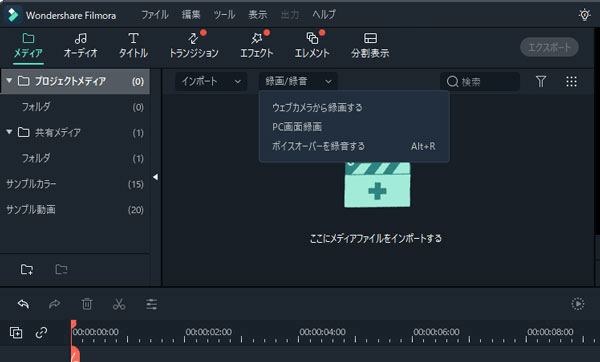Open the ヘルプ menu
This screenshot has height=362, width=600.
point(324,15)
